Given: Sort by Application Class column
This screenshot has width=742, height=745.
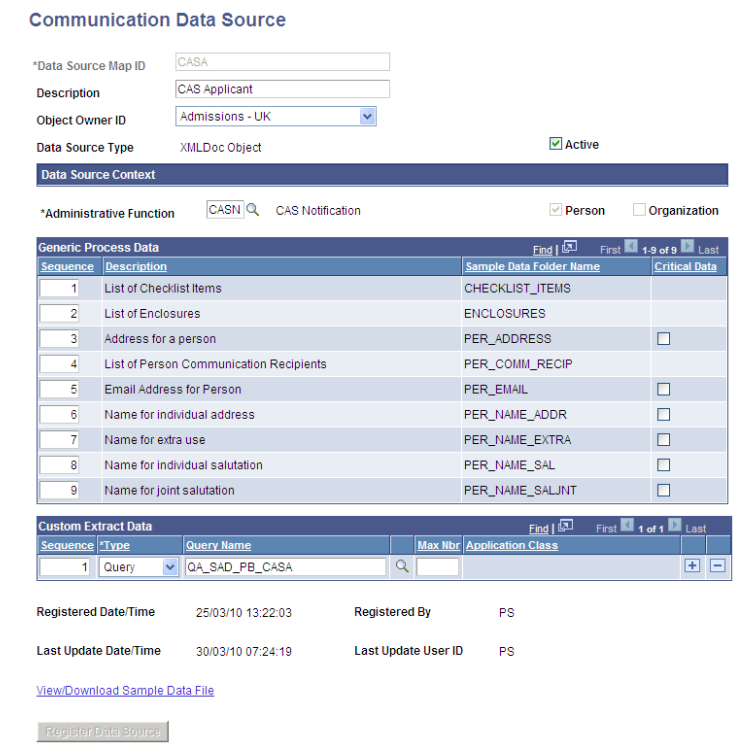Looking at the screenshot, I should (512, 545).
